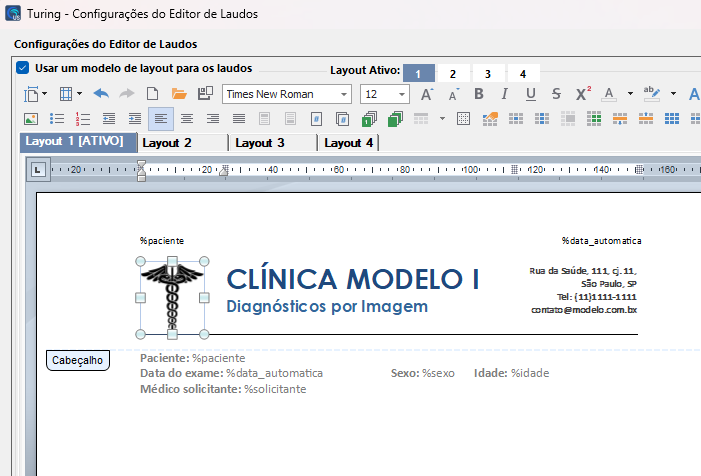Apply strikethrough formatting
This screenshot has height=476, width=701.
[x=556, y=94]
